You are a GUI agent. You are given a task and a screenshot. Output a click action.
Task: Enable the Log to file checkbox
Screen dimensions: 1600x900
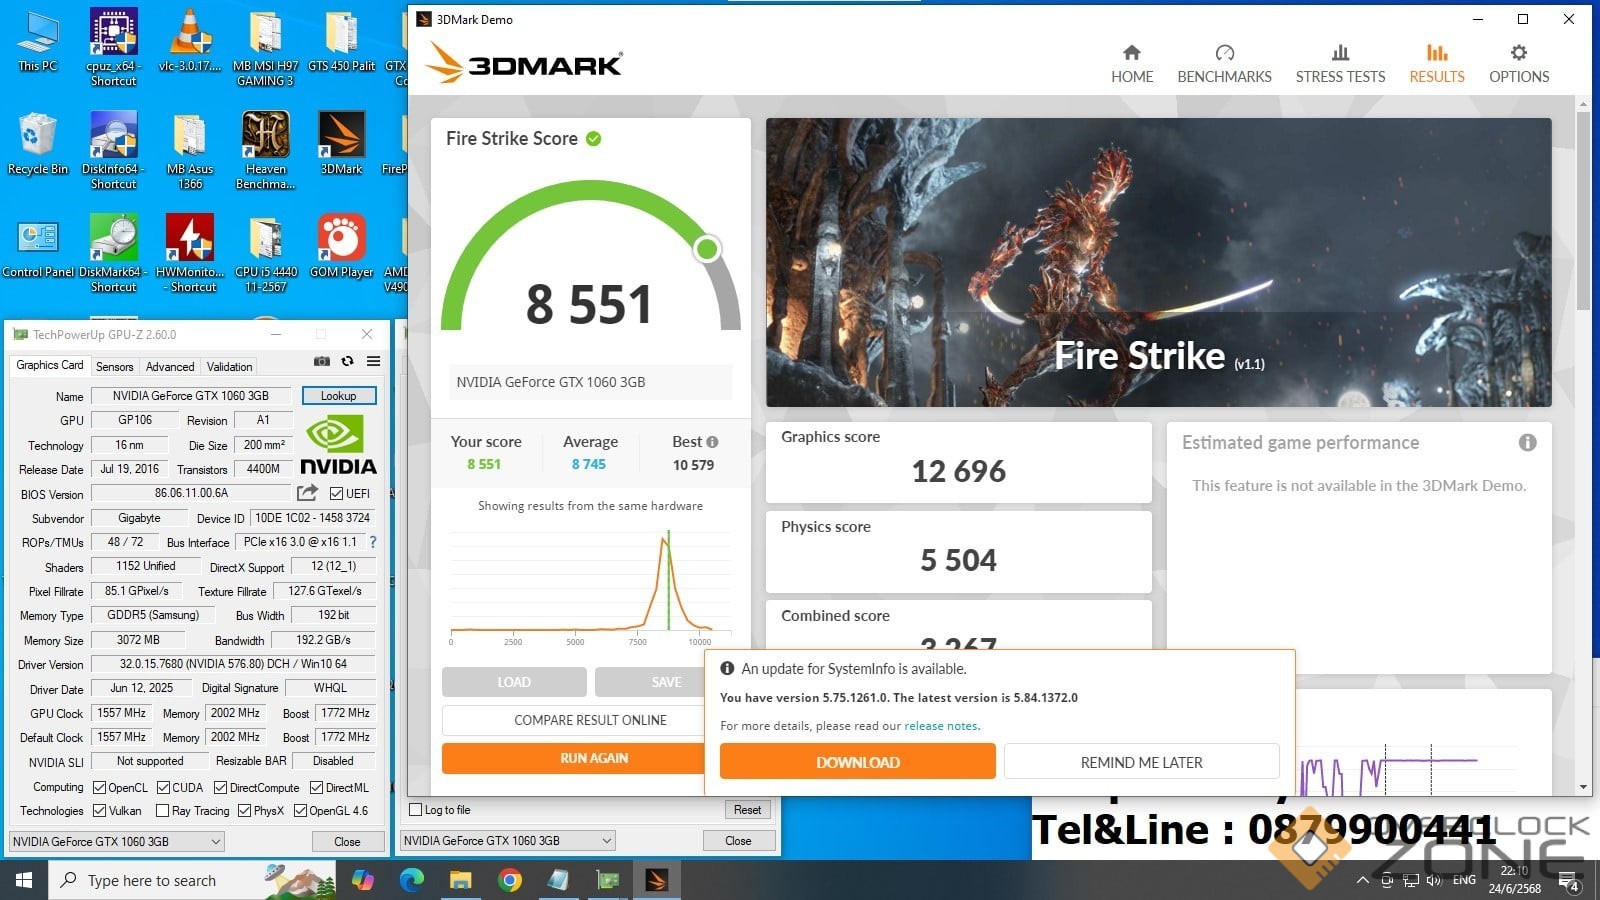416,810
